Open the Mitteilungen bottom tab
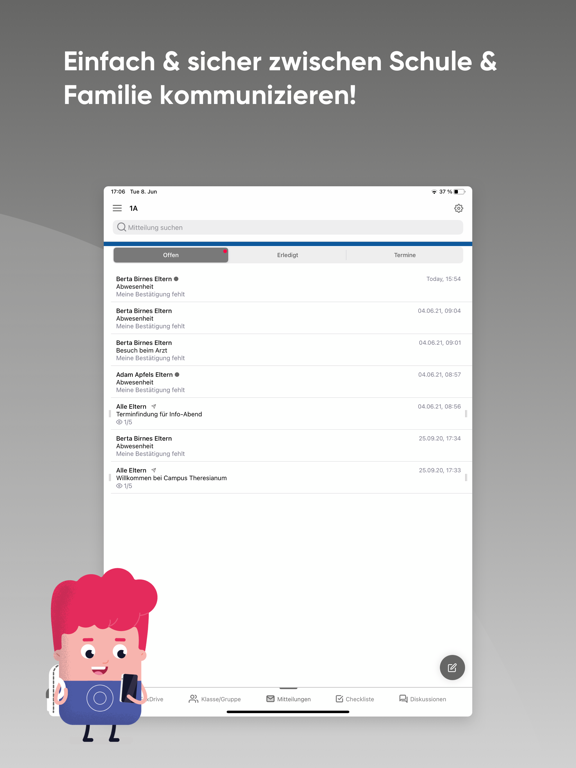The image size is (576, 768). point(288,699)
